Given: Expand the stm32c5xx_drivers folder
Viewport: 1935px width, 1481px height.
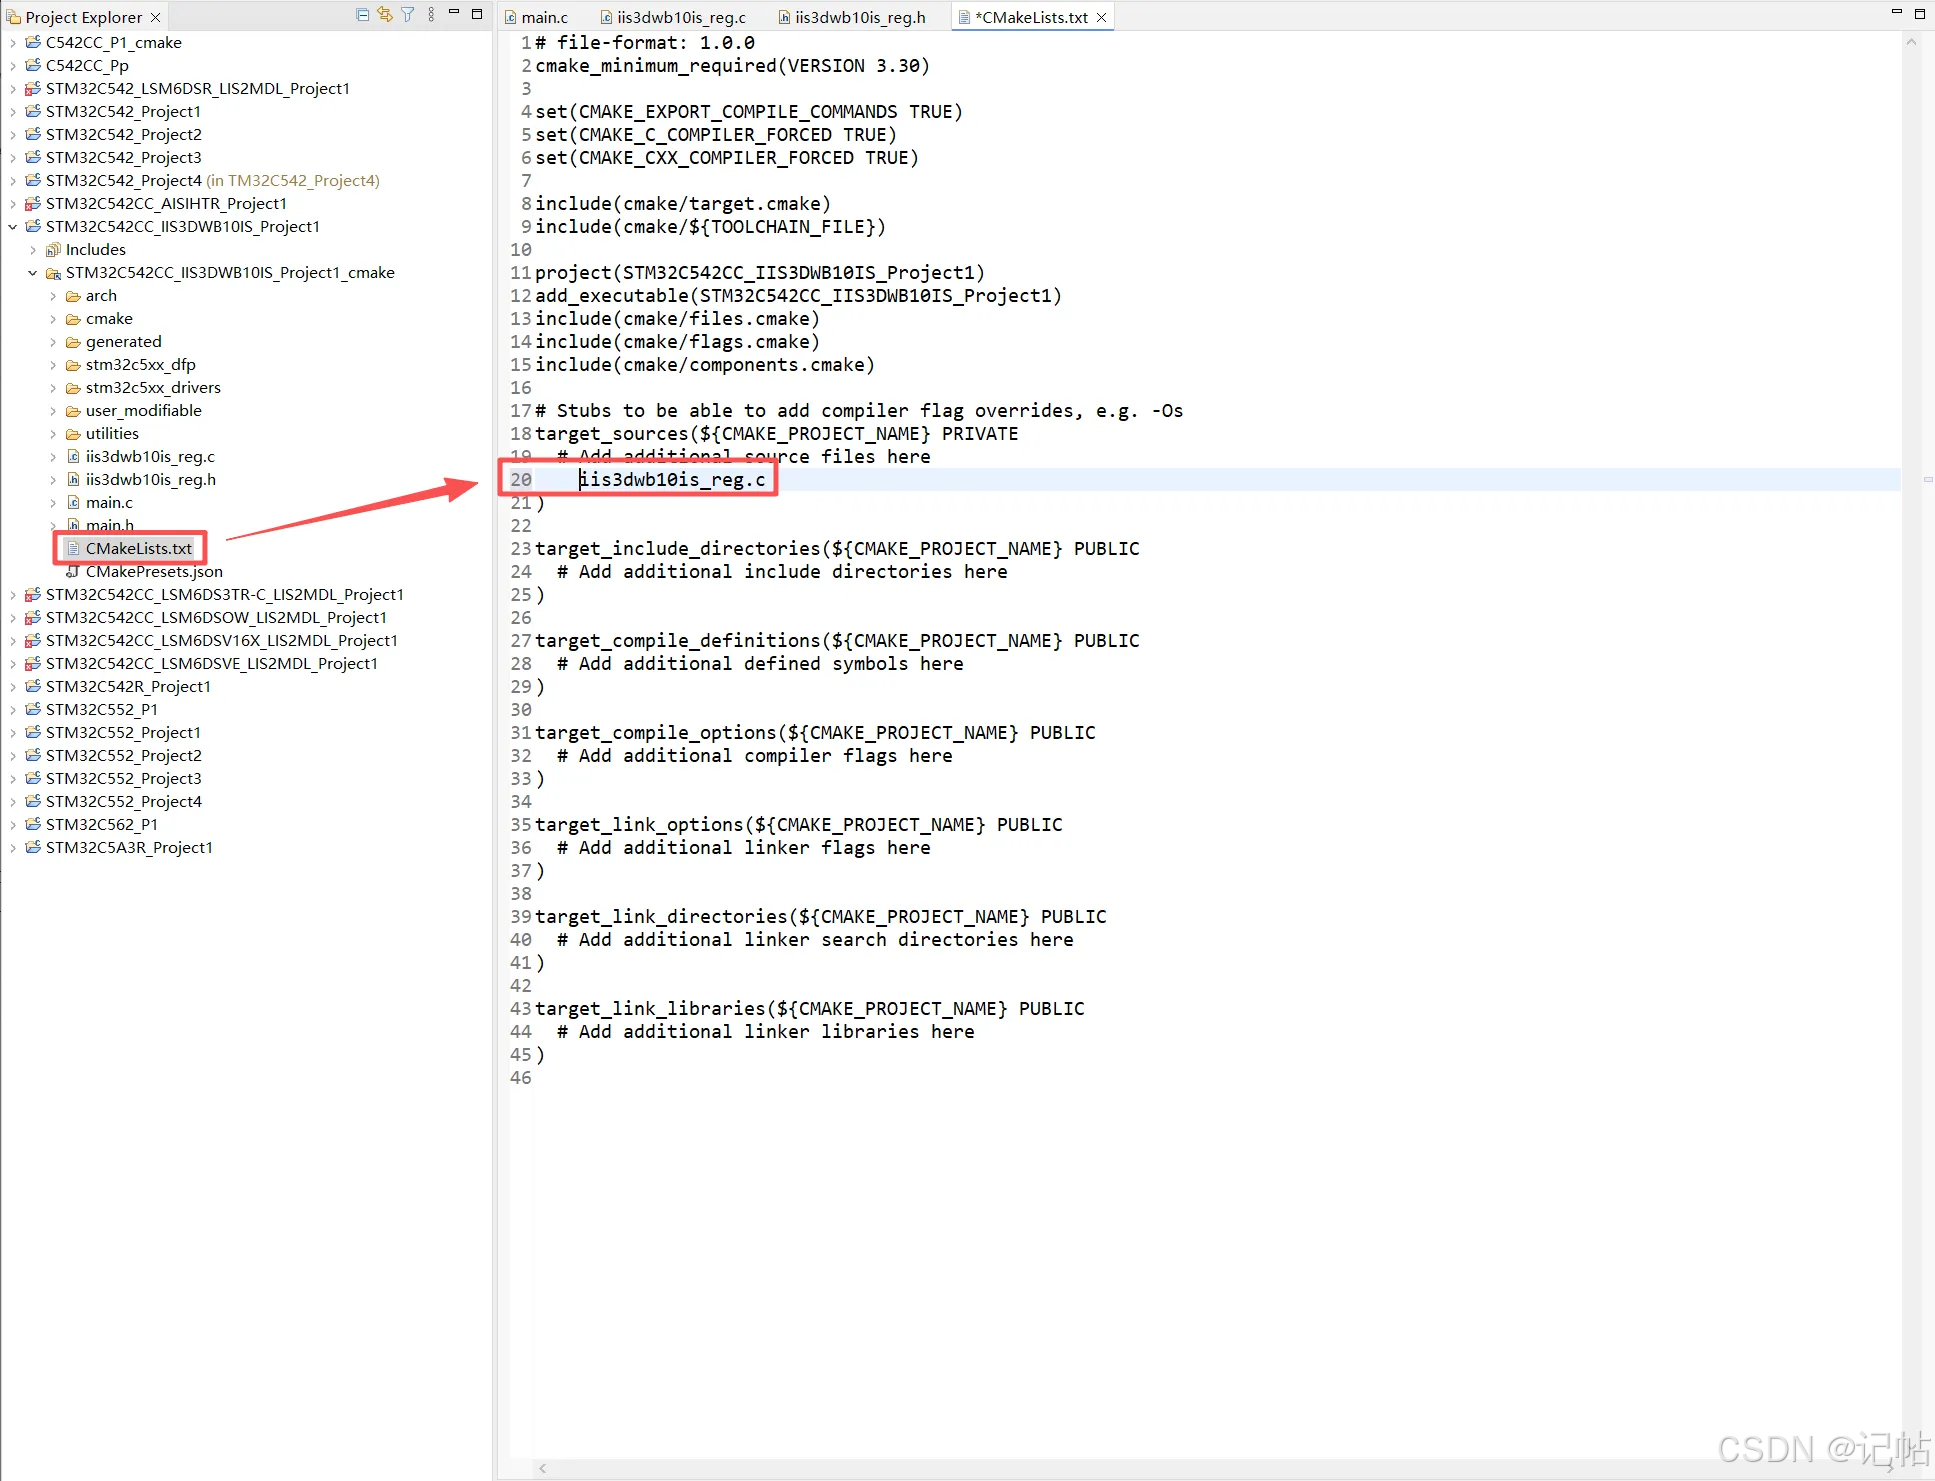Looking at the screenshot, I should 53,388.
